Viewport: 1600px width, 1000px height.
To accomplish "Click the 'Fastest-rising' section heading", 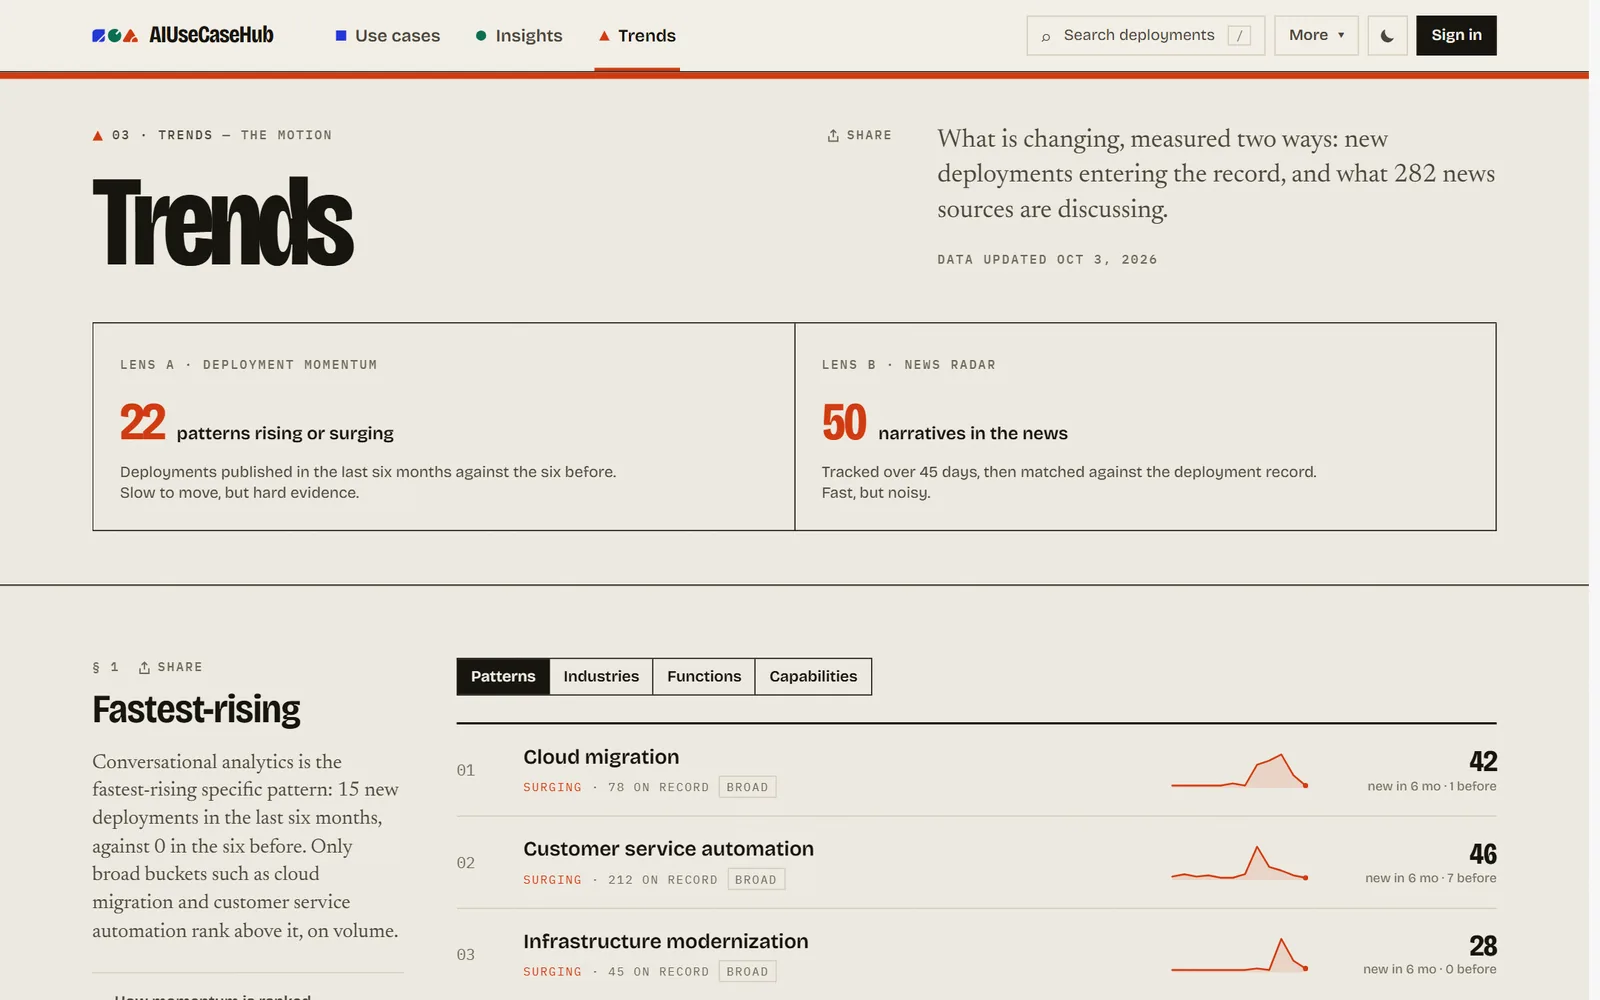I will point(196,710).
